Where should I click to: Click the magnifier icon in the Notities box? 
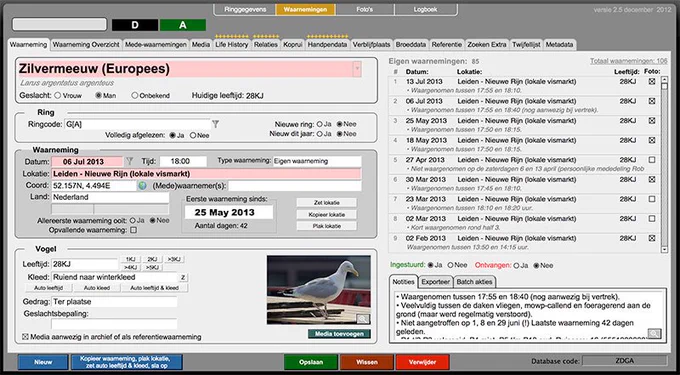(654, 333)
